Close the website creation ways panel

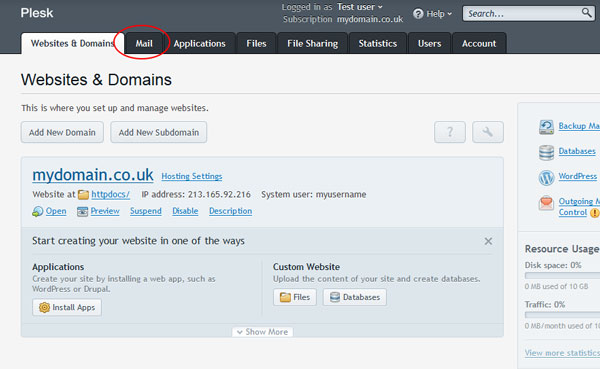(488, 241)
